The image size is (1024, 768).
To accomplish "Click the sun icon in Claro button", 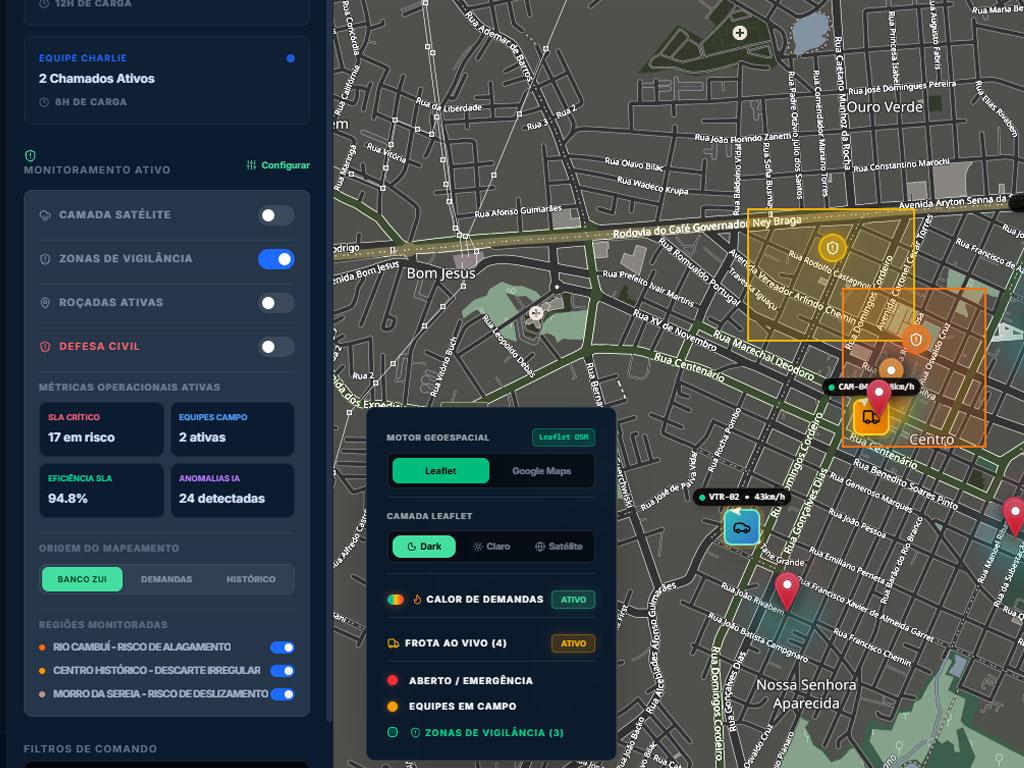I will point(477,547).
